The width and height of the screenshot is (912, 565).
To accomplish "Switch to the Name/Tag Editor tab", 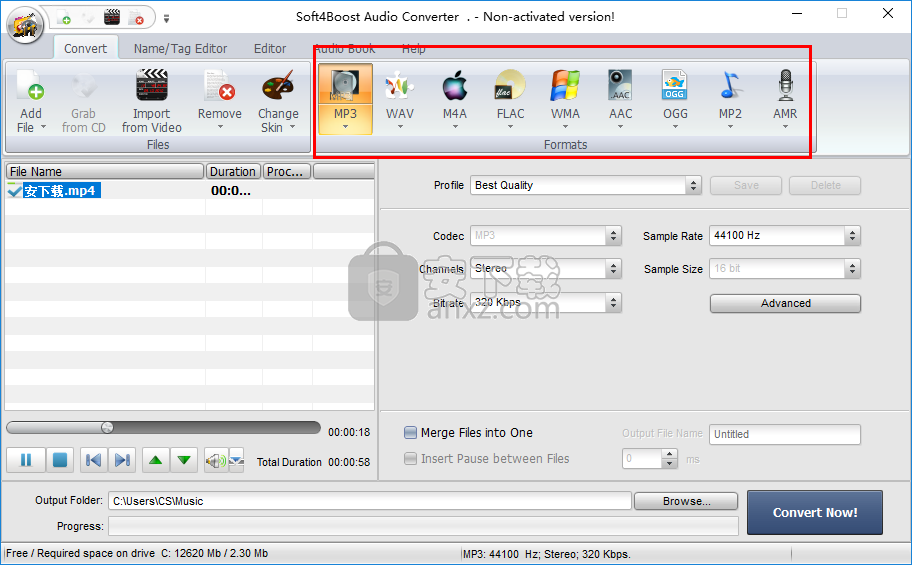I will click(x=180, y=48).
